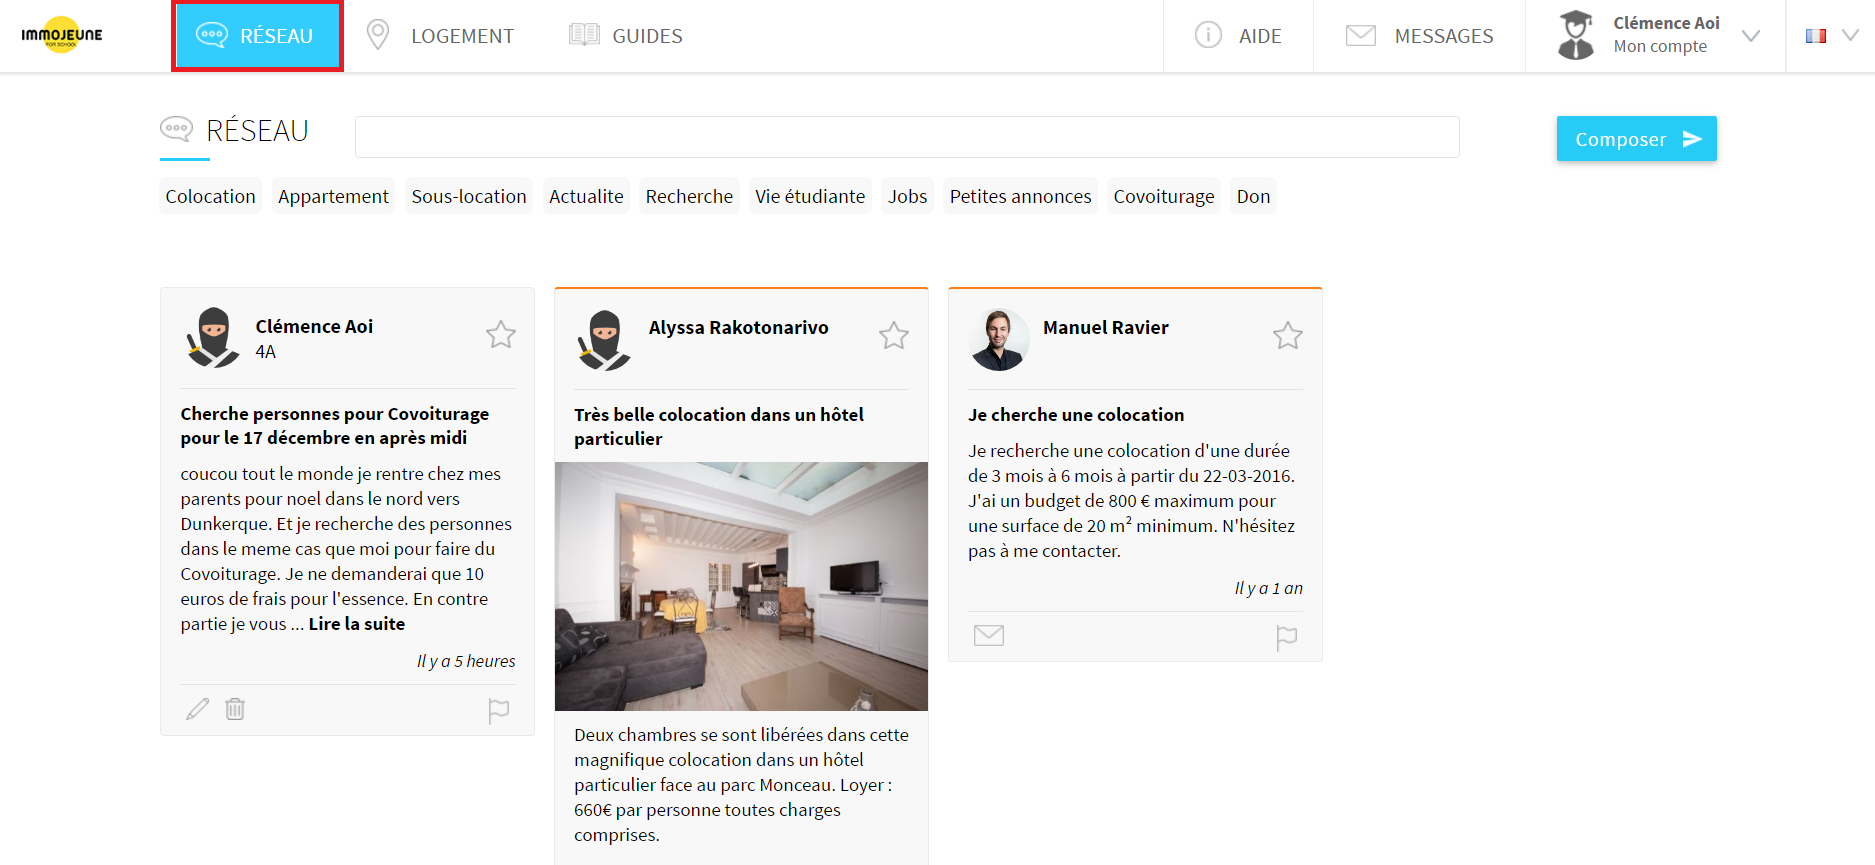Click Lire la suite link

pos(357,624)
